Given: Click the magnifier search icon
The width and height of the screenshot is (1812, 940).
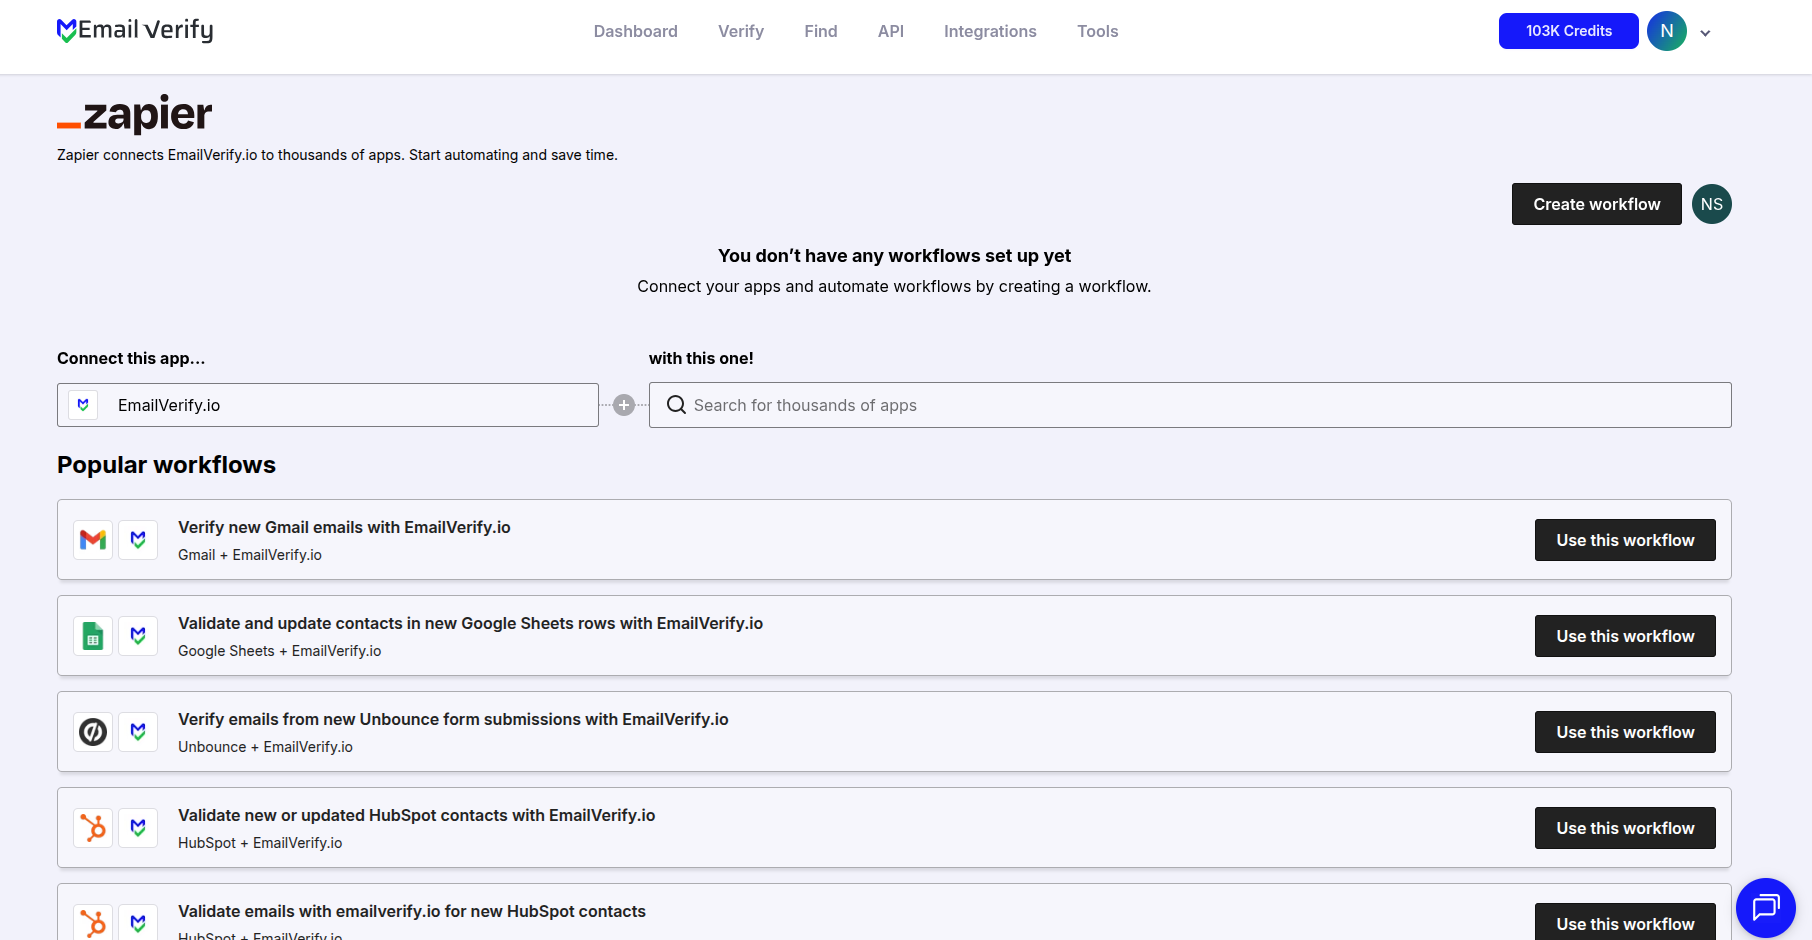Looking at the screenshot, I should click(x=677, y=405).
